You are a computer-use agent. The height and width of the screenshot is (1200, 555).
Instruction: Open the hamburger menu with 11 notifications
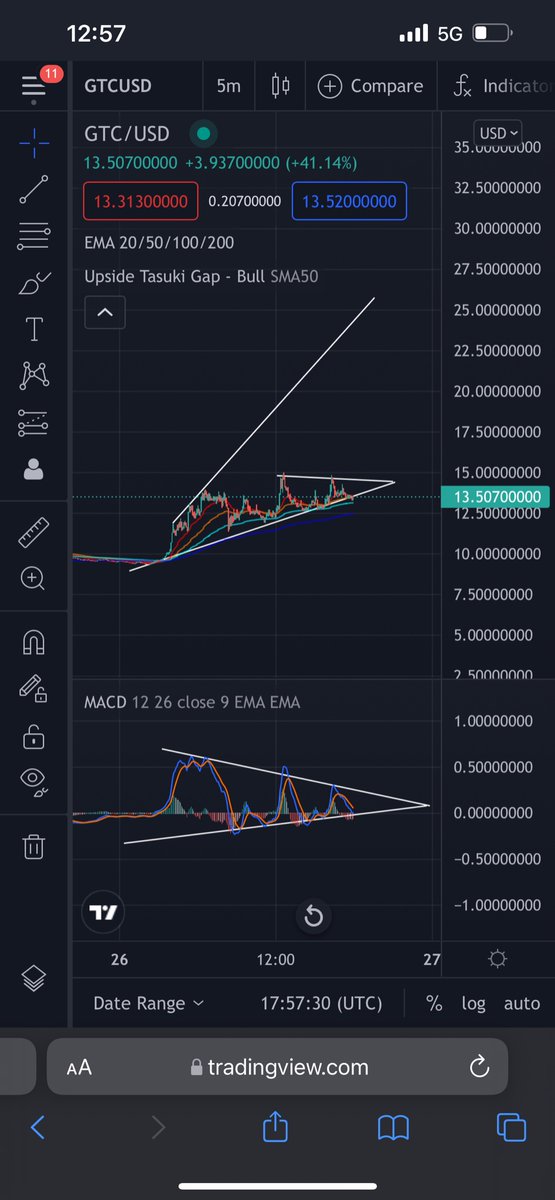[x=34, y=86]
